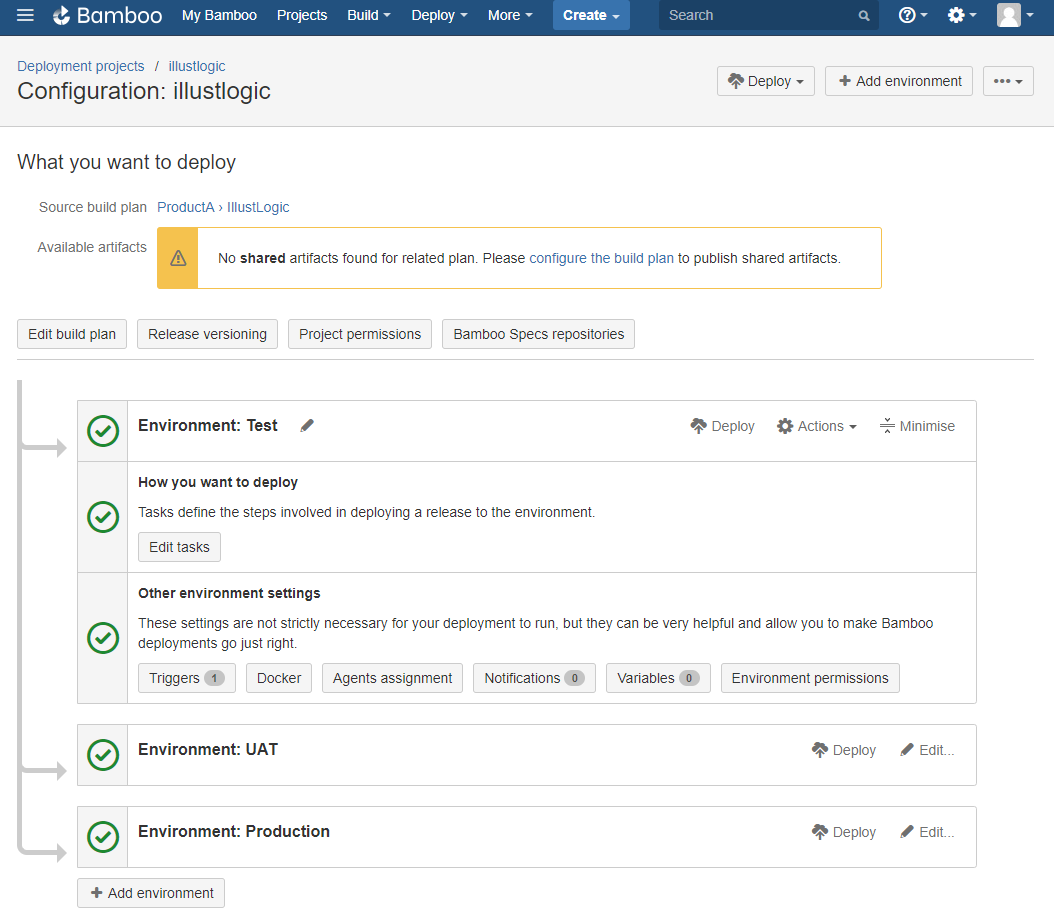Open Variables settings
The image size is (1054, 922).
pos(658,678)
